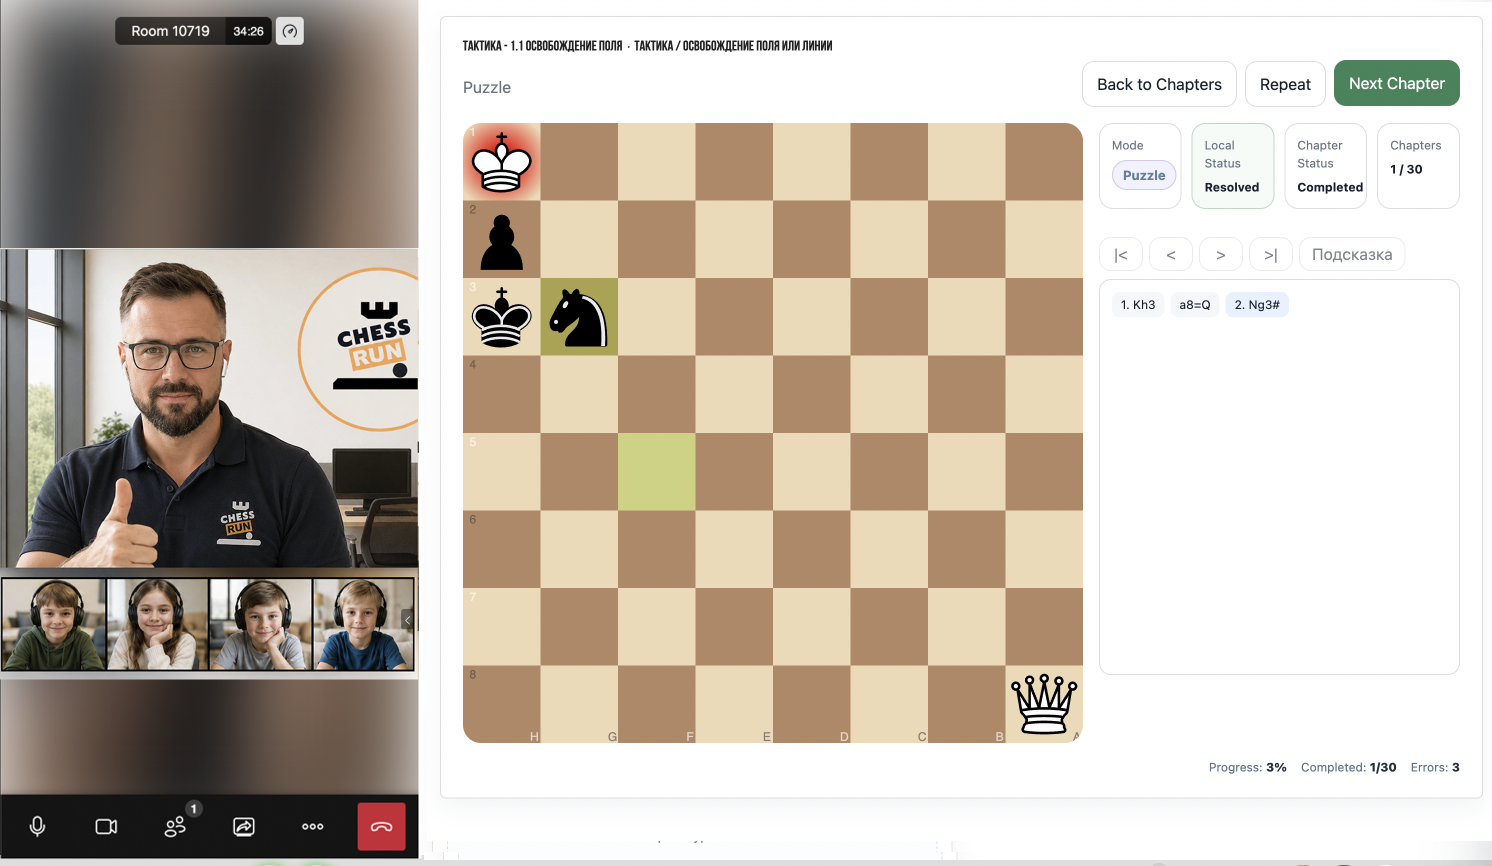Open the three-dots more options menu
This screenshot has height=866, width=1492.
coord(313,827)
